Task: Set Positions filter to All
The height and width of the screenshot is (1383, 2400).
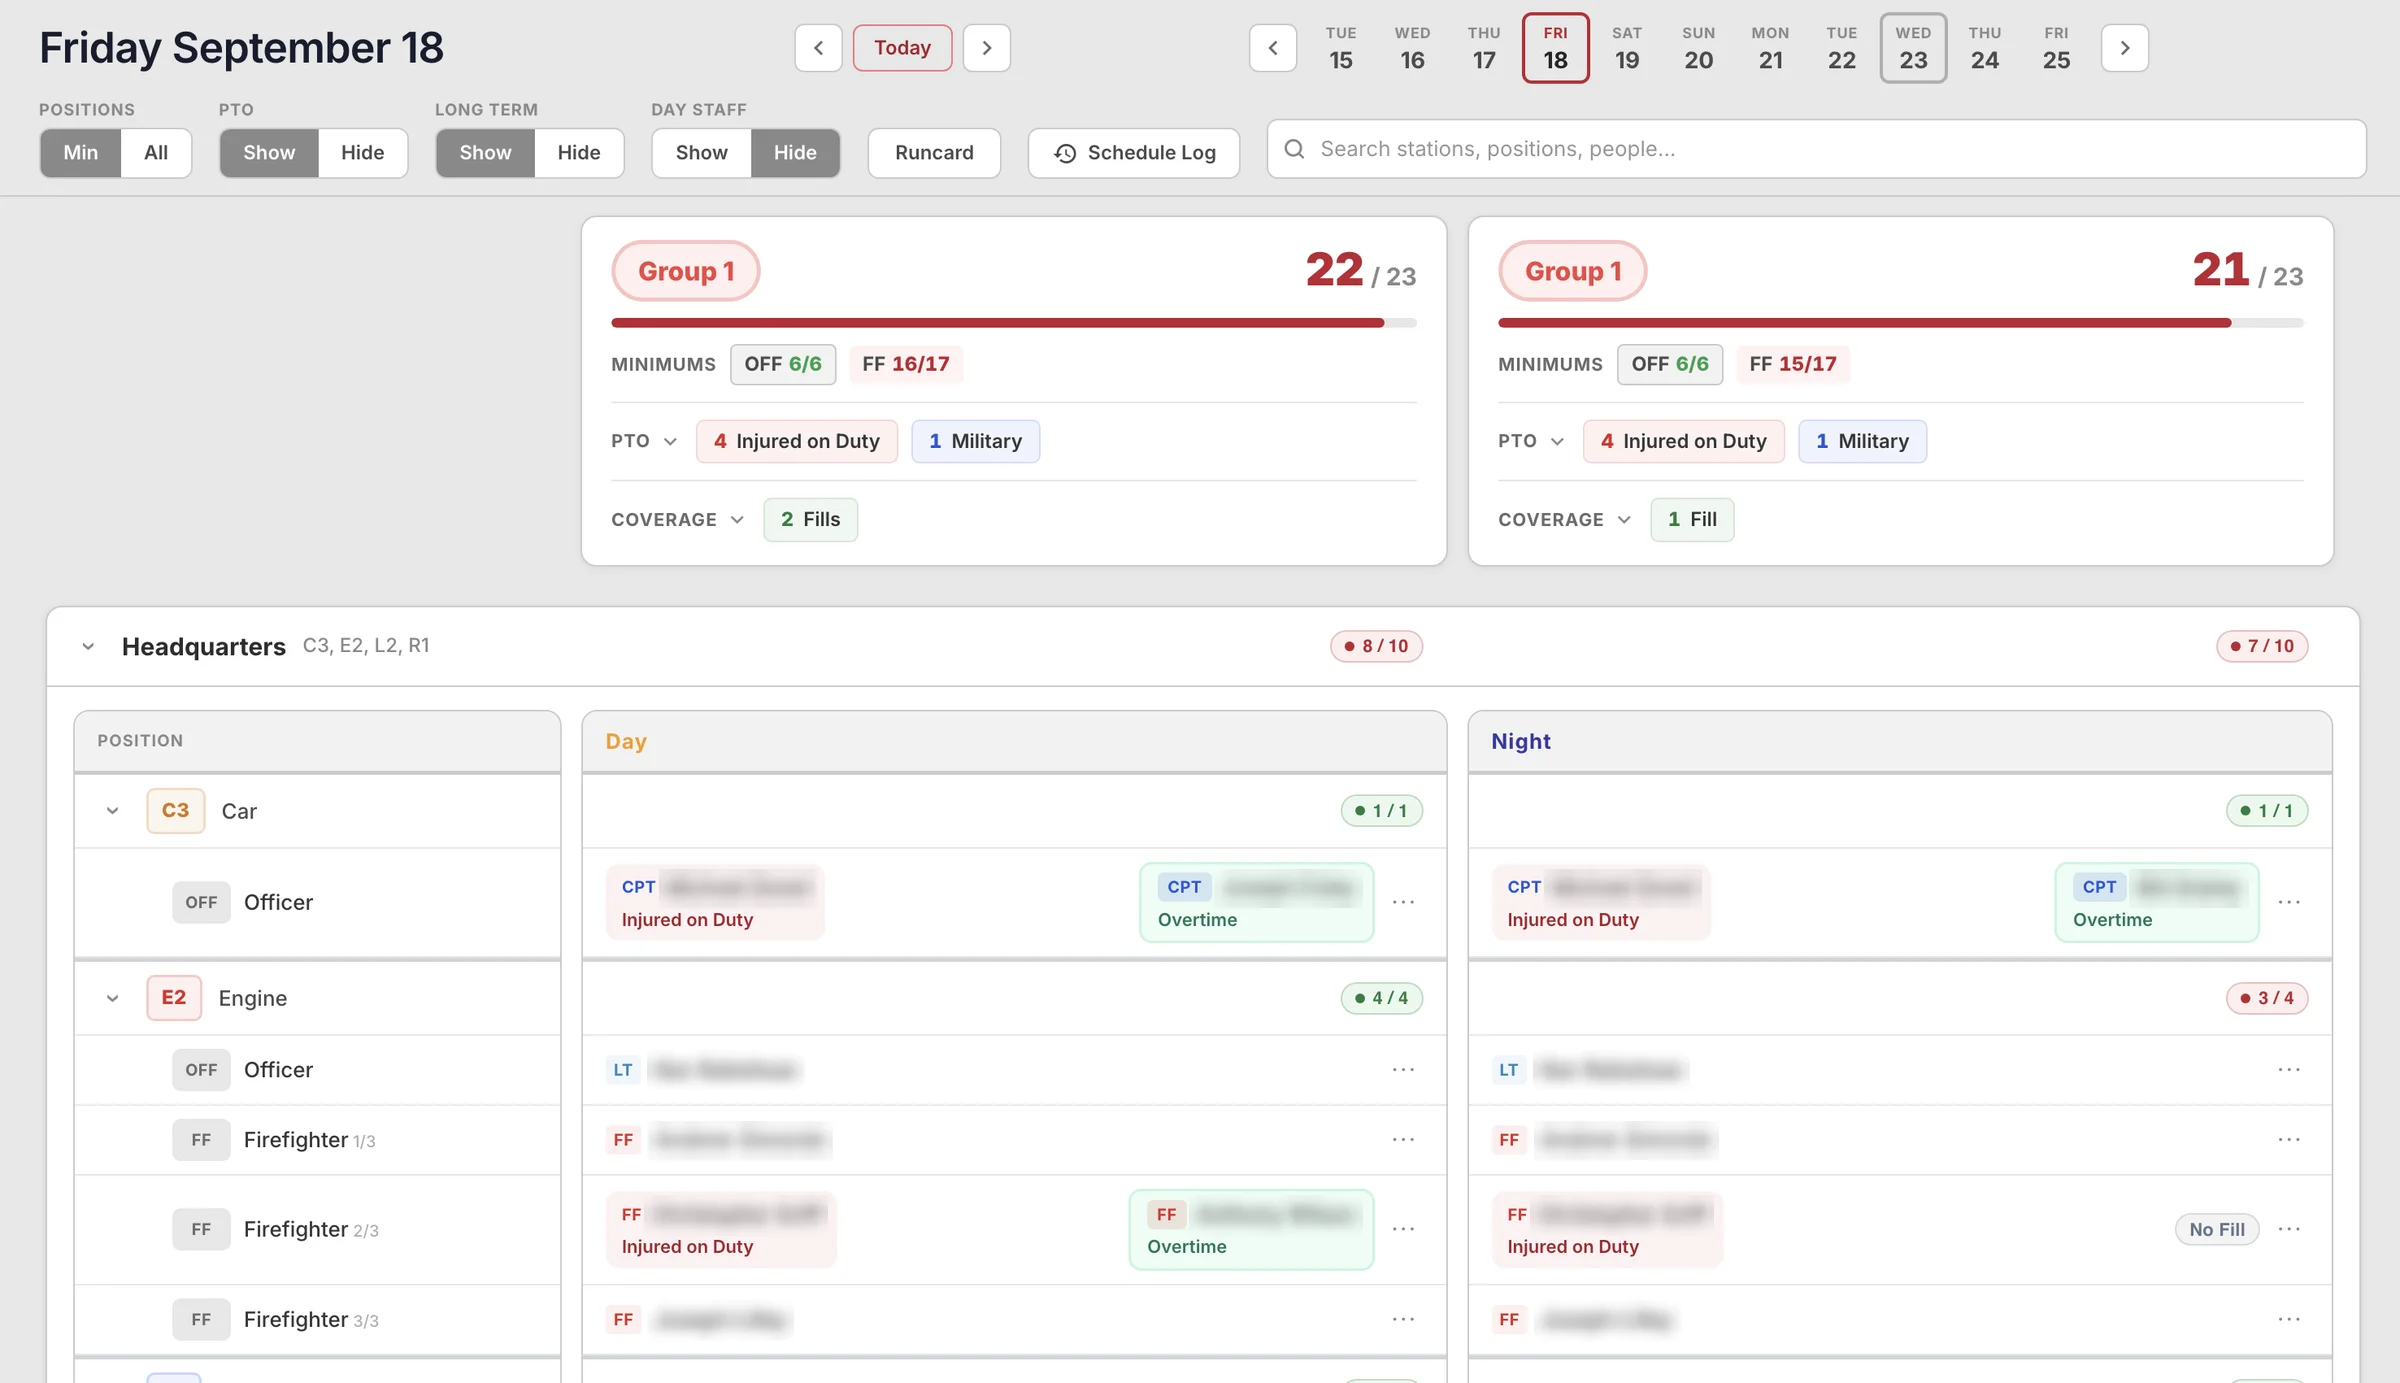Action: (156, 153)
